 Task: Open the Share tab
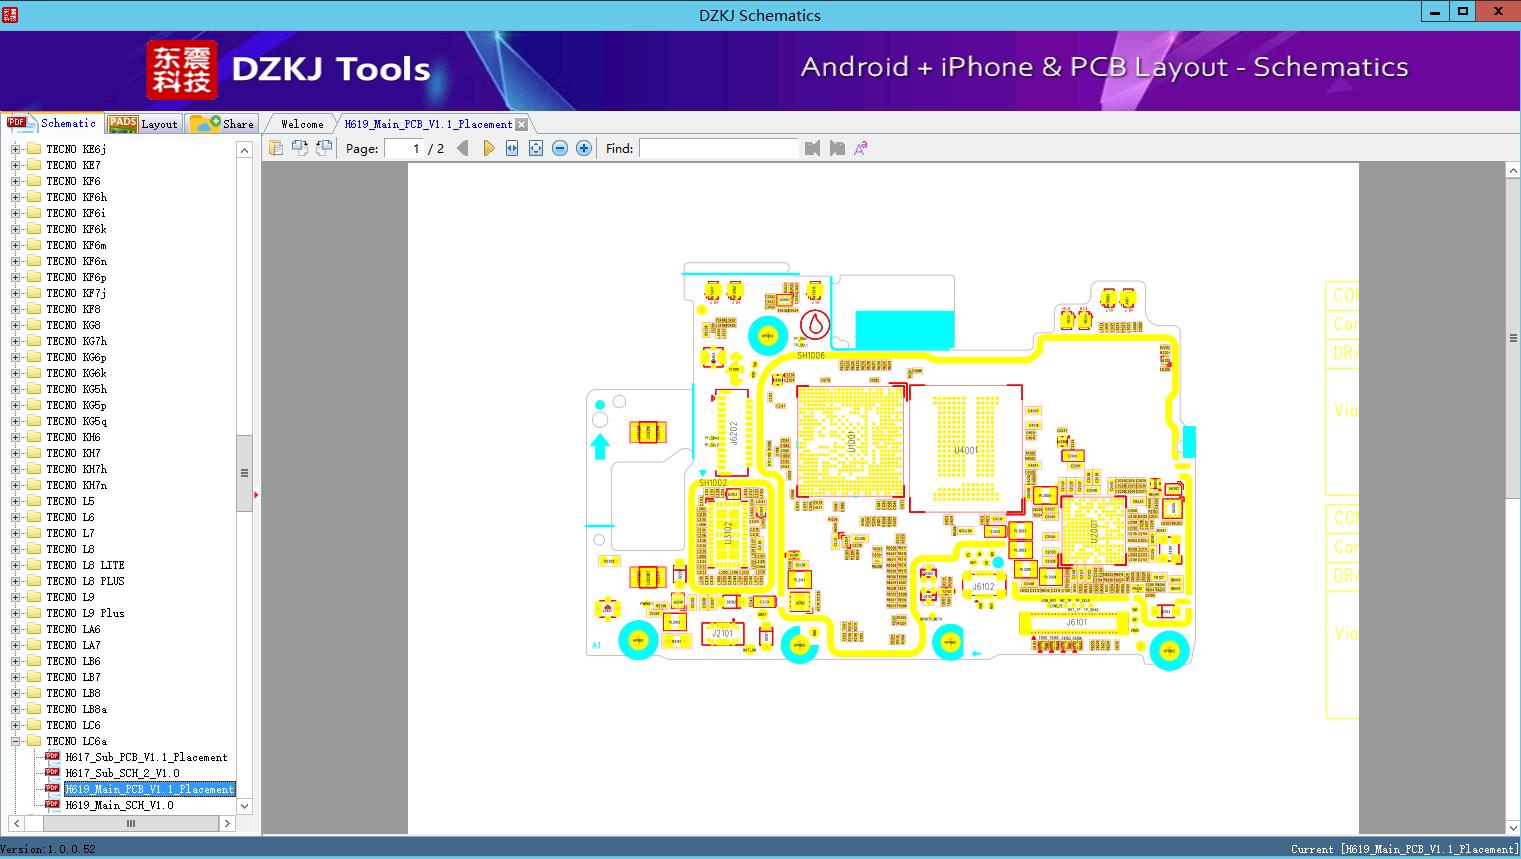click(224, 124)
